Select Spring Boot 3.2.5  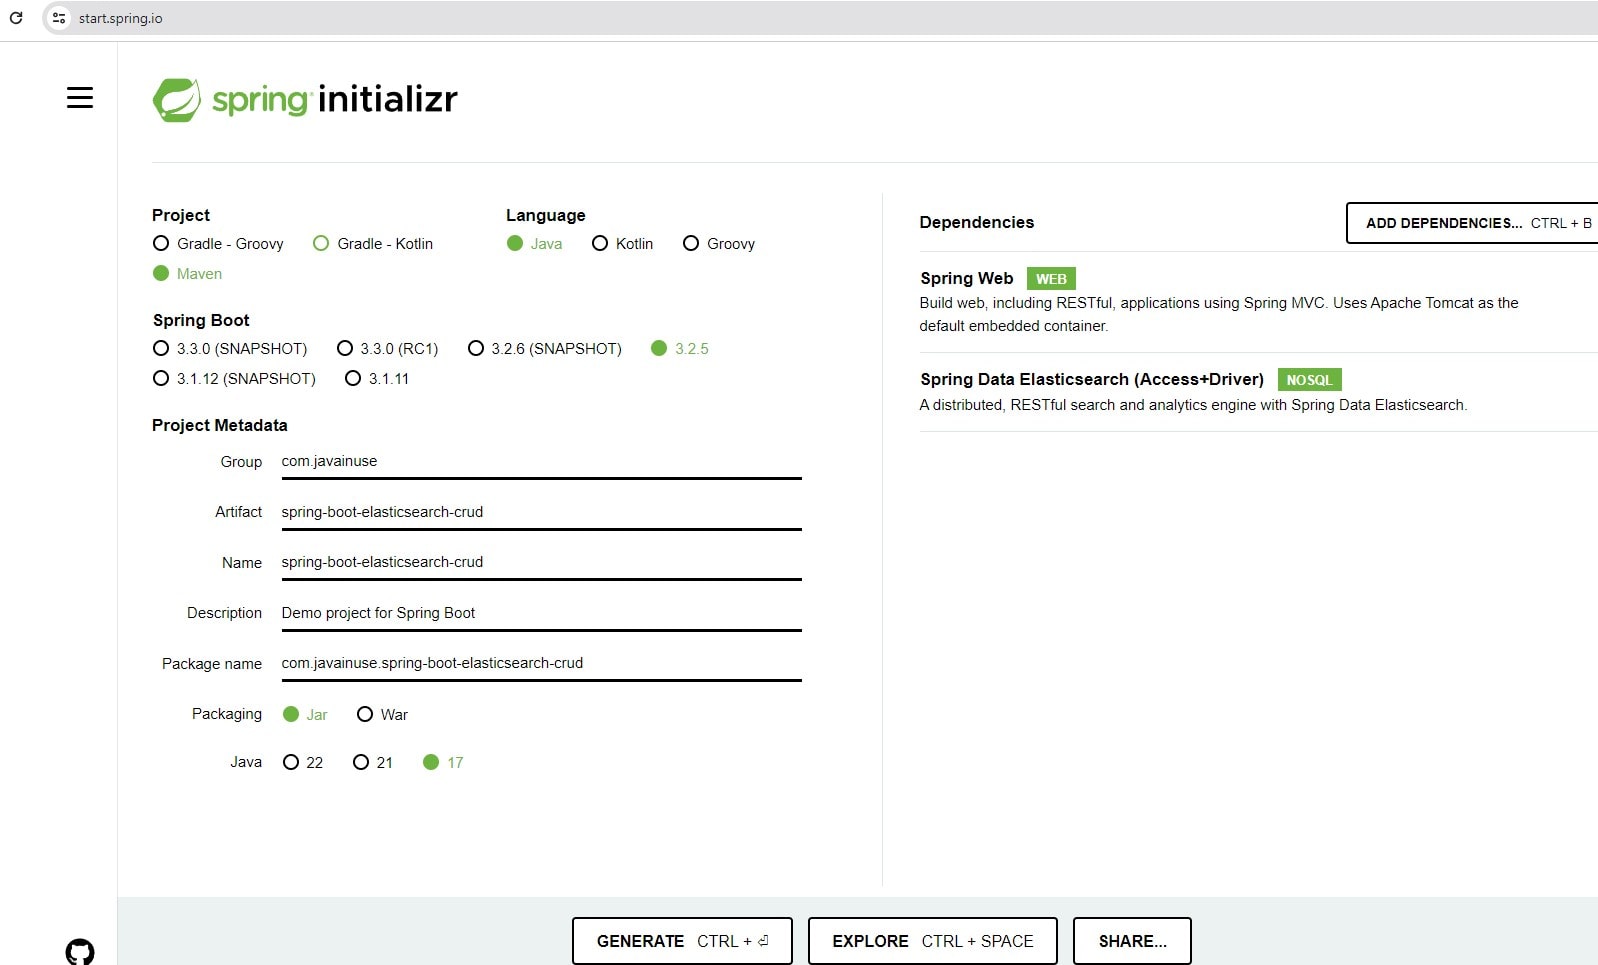click(x=680, y=349)
